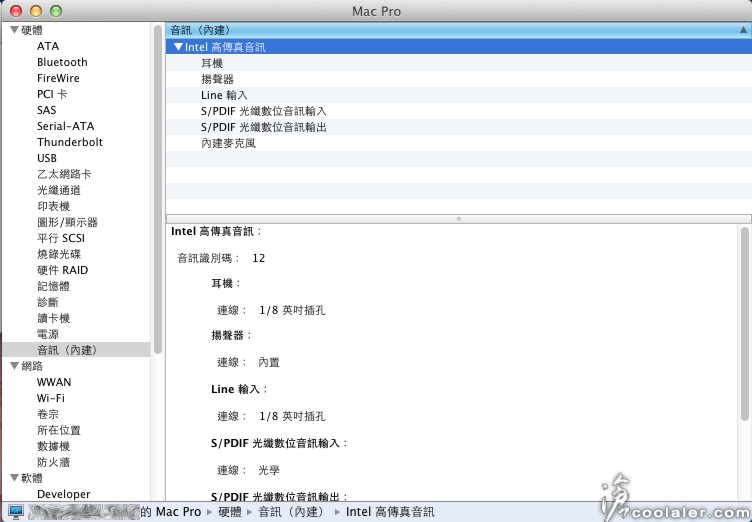Screen dimensions: 752x522
Task: Select 硬件 RAID in the sidebar
Action: point(62,270)
